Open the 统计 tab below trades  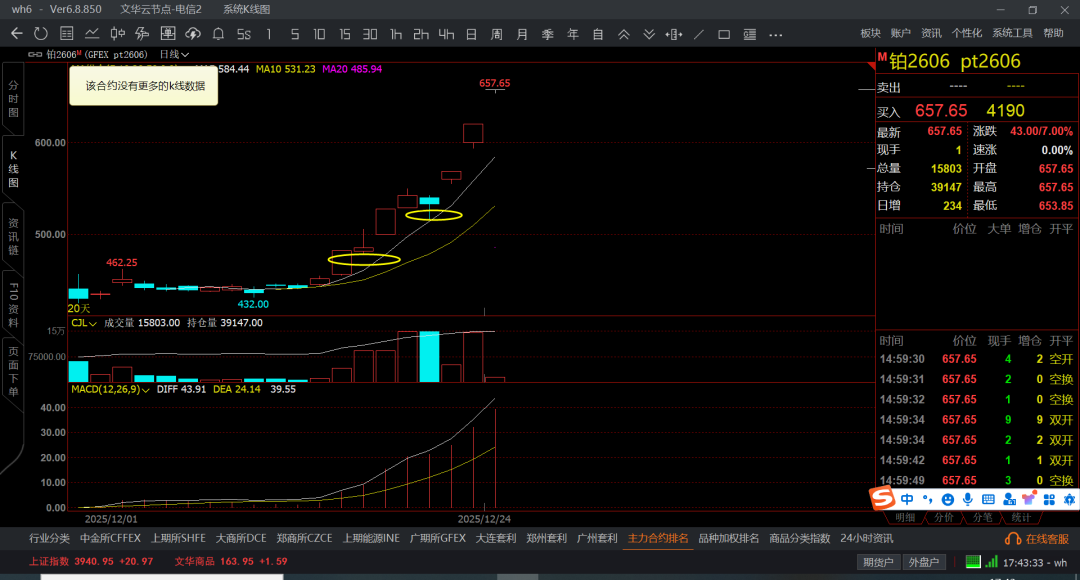(1021, 517)
